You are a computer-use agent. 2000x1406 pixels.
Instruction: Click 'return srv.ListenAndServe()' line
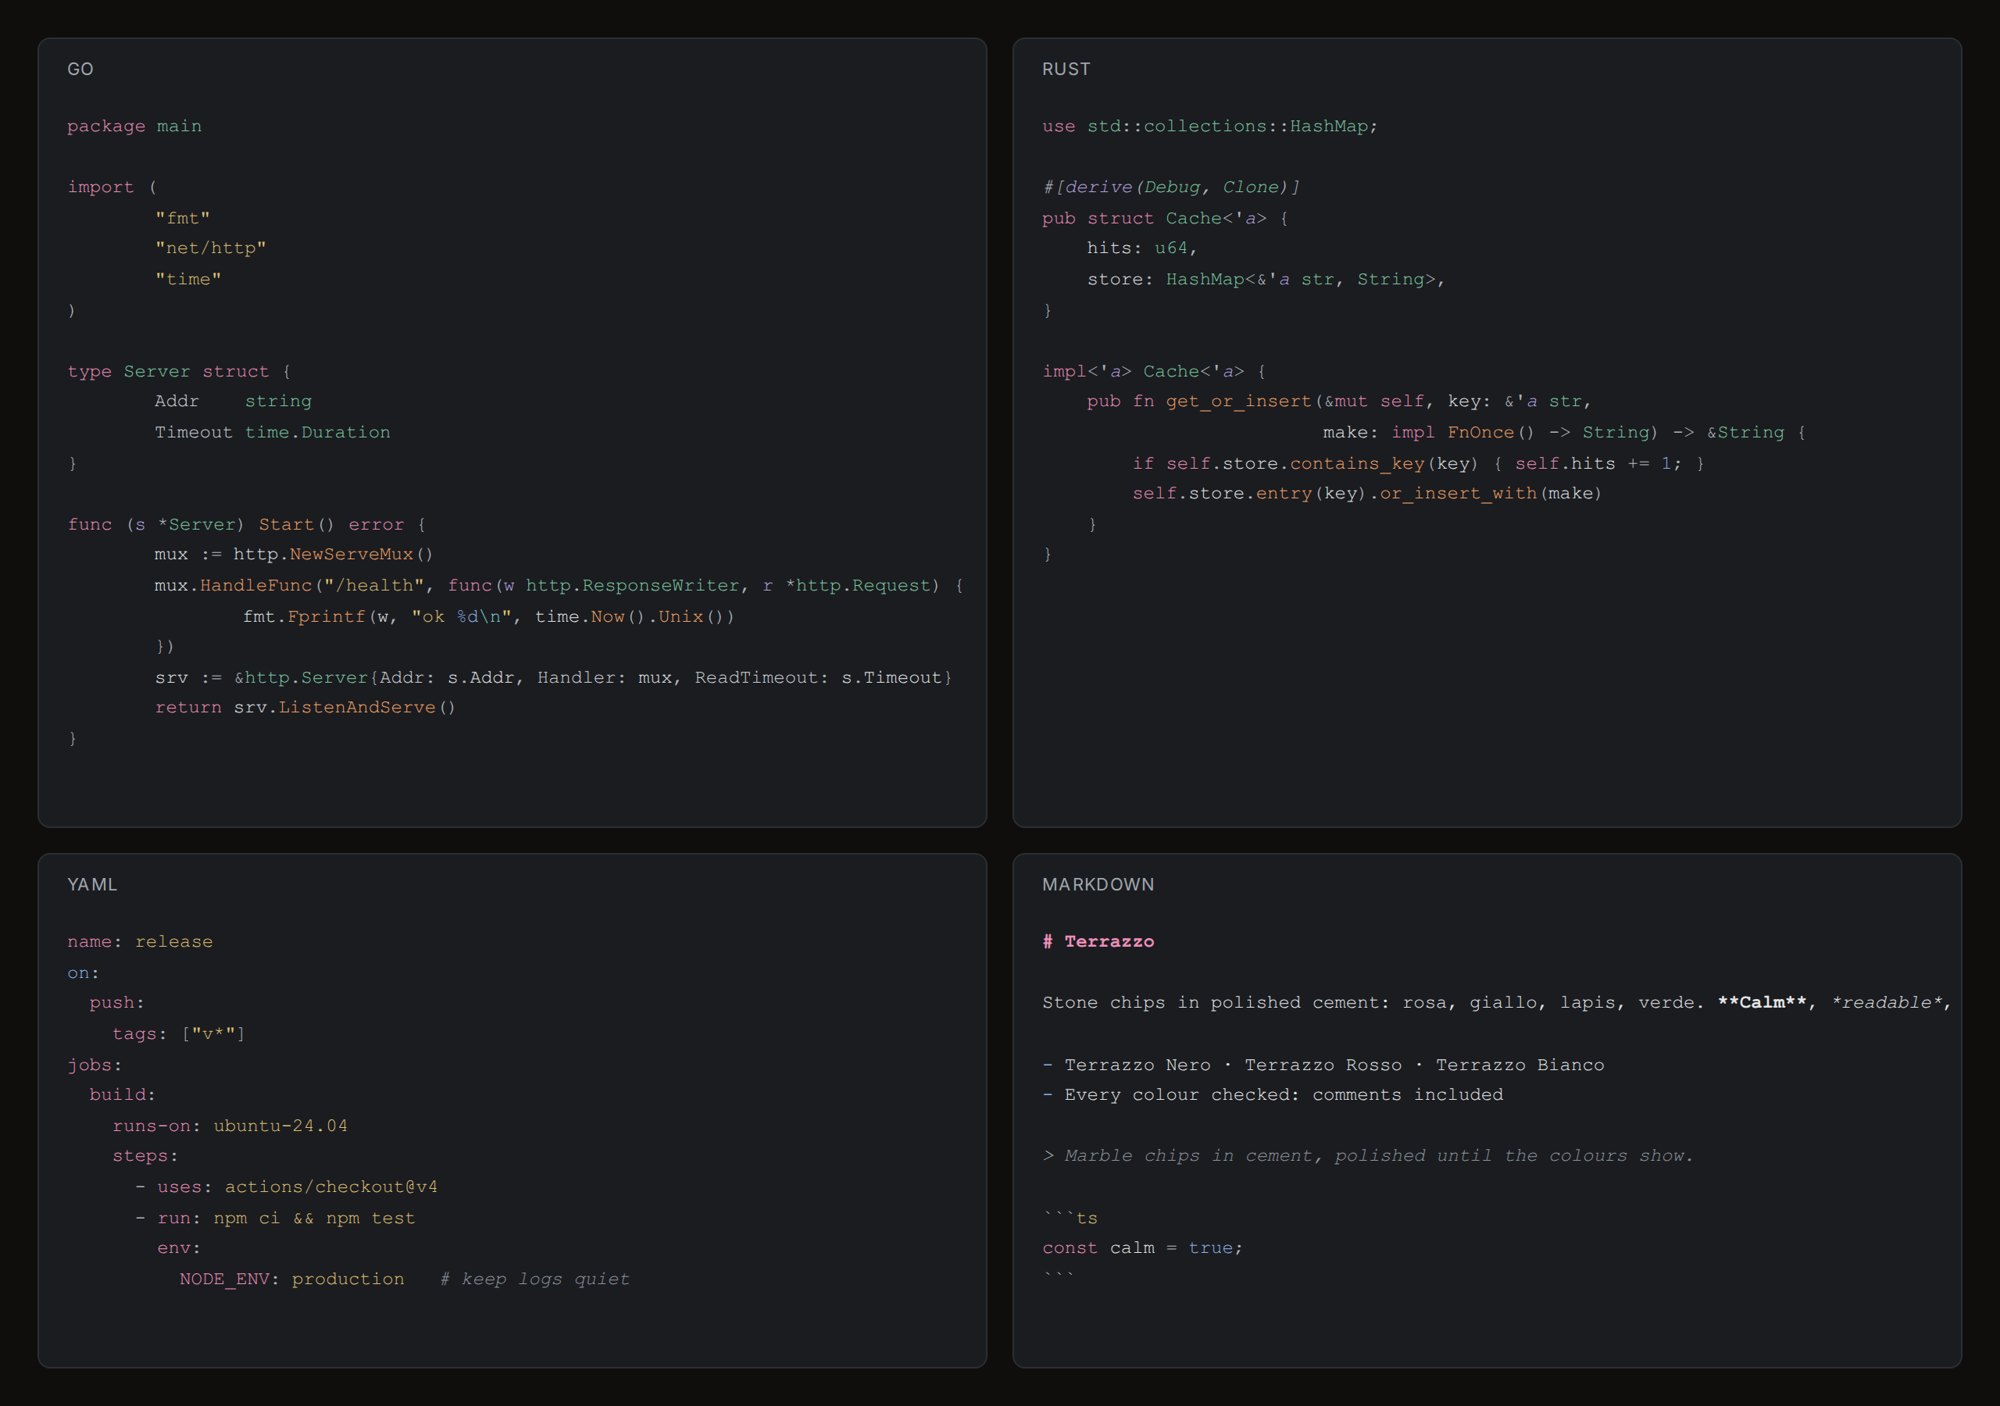pyautogui.click(x=305, y=707)
